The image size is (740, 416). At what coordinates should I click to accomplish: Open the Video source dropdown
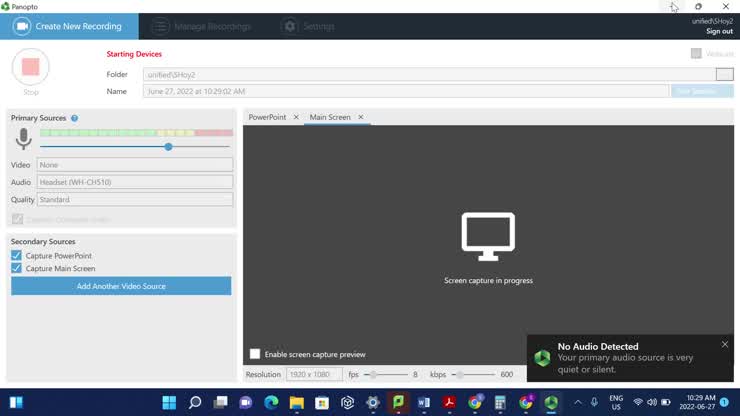134,165
